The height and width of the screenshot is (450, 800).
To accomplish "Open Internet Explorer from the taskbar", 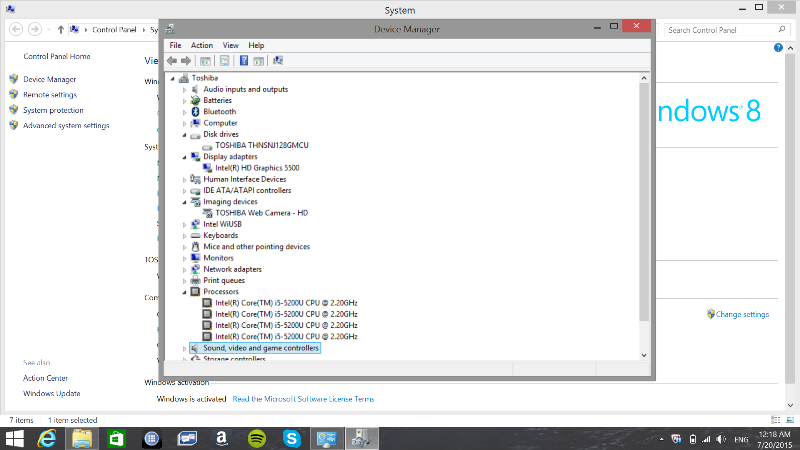I will 46,438.
